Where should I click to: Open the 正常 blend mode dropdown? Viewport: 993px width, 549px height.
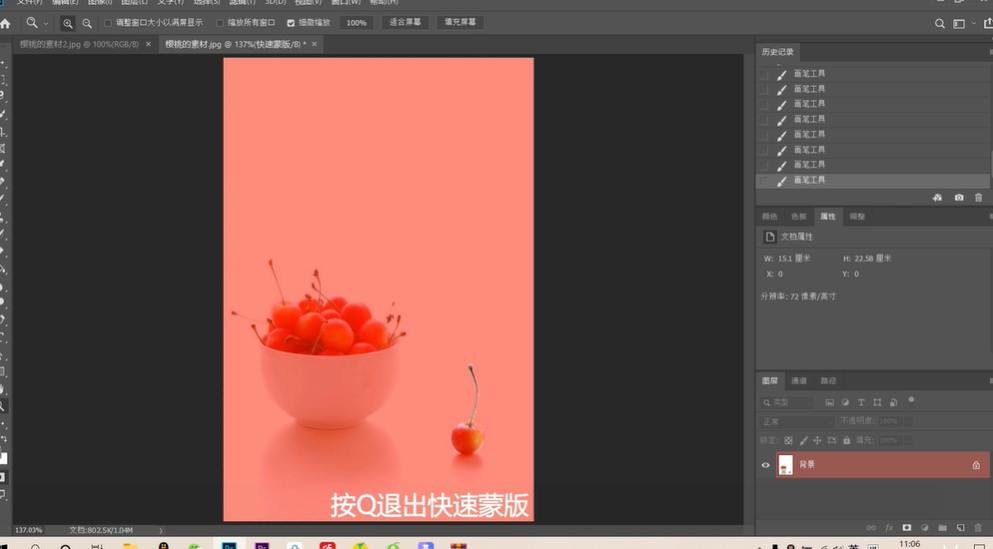(x=797, y=422)
